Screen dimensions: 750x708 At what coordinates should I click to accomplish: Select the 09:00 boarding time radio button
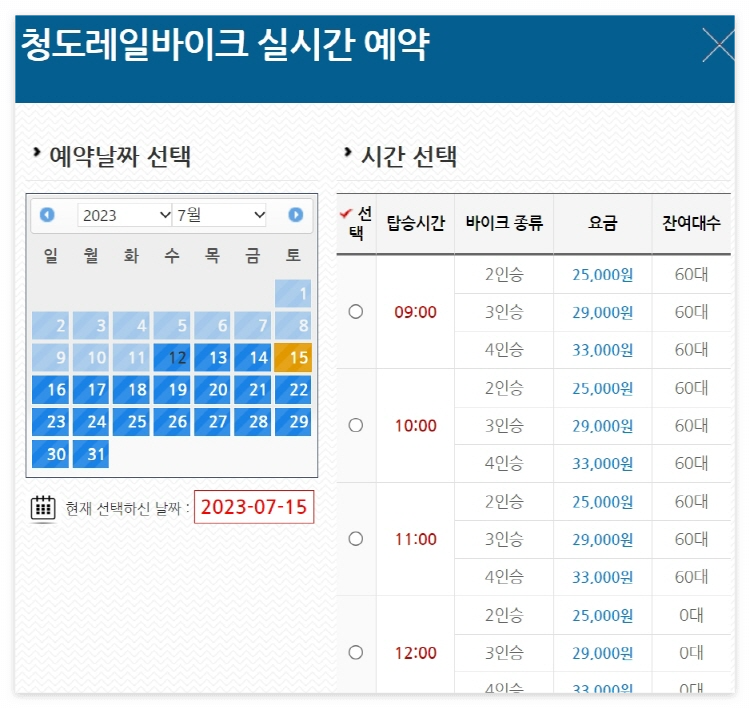click(355, 312)
